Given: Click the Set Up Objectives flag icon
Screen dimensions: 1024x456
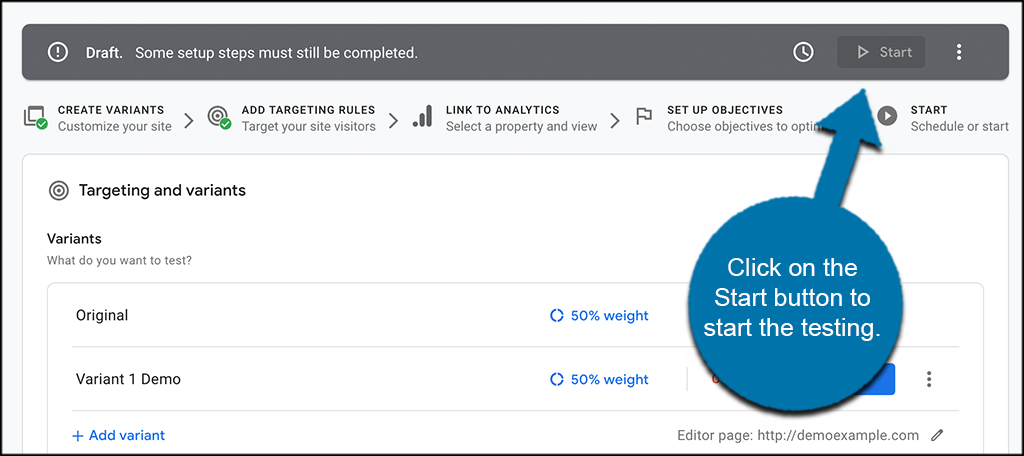Looking at the screenshot, I should [x=644, y=116].
